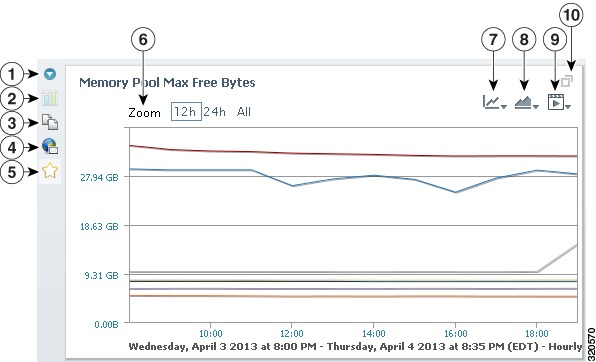Screen dimensions: 596x362
Task: Click the Memory Pool Max Free Bytes title
Action: 167,82
